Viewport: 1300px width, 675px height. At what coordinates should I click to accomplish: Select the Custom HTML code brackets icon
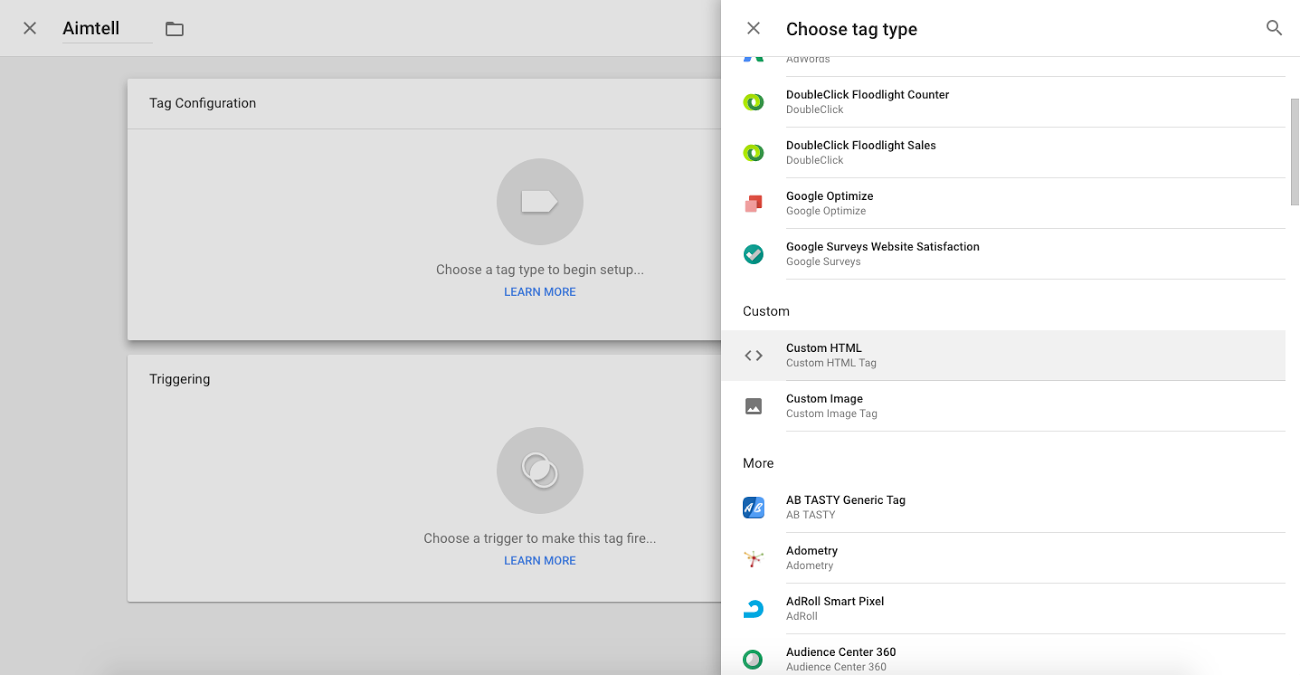tap(754, 355)
